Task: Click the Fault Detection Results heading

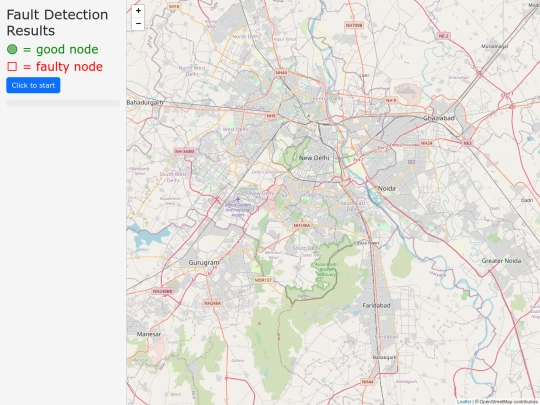Action: [x=57, y=23]
